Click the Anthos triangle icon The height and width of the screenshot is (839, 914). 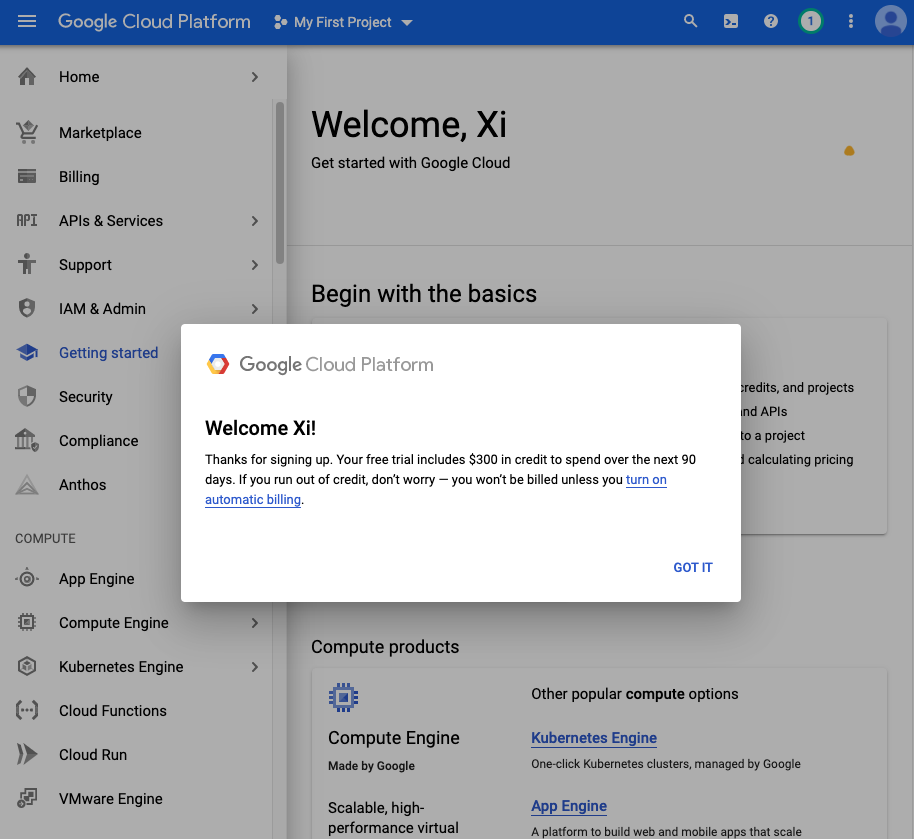tap(27, 485)
